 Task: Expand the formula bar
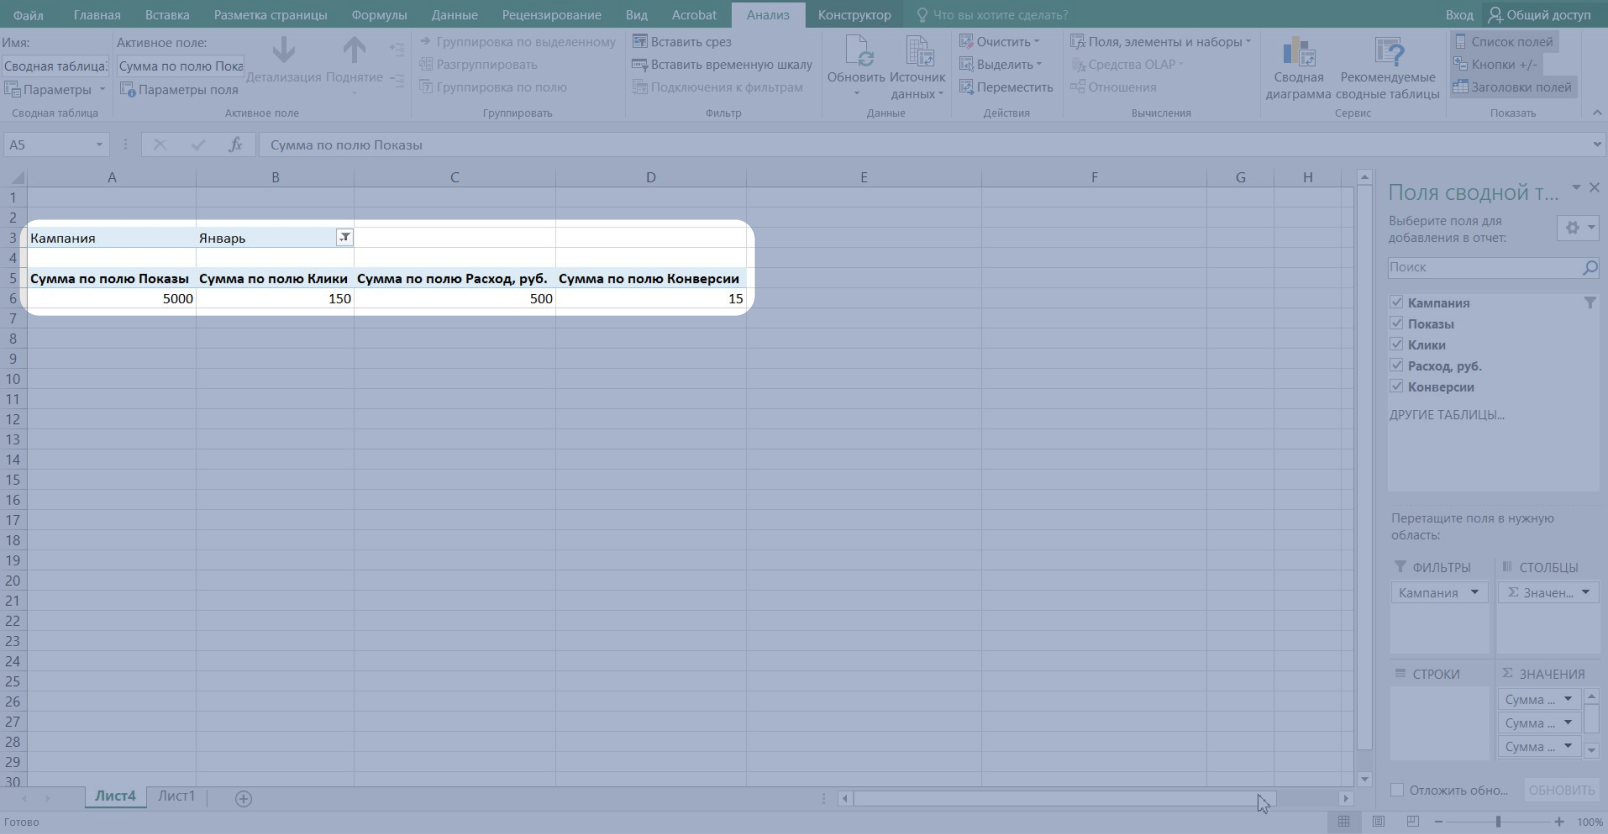point(1596,145)
